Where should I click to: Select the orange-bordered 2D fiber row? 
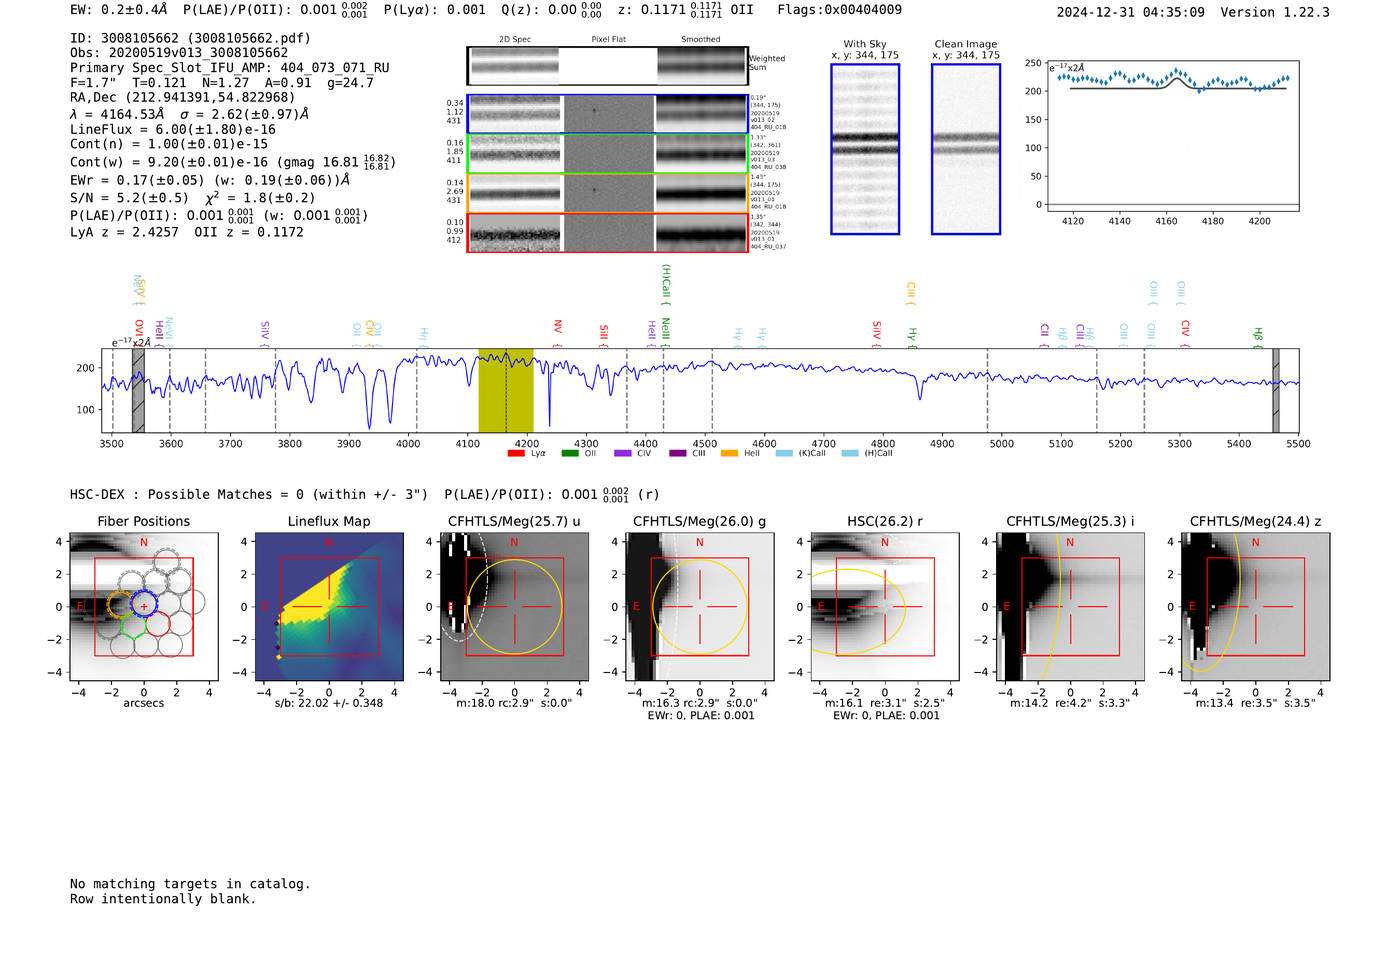[608, 193]
